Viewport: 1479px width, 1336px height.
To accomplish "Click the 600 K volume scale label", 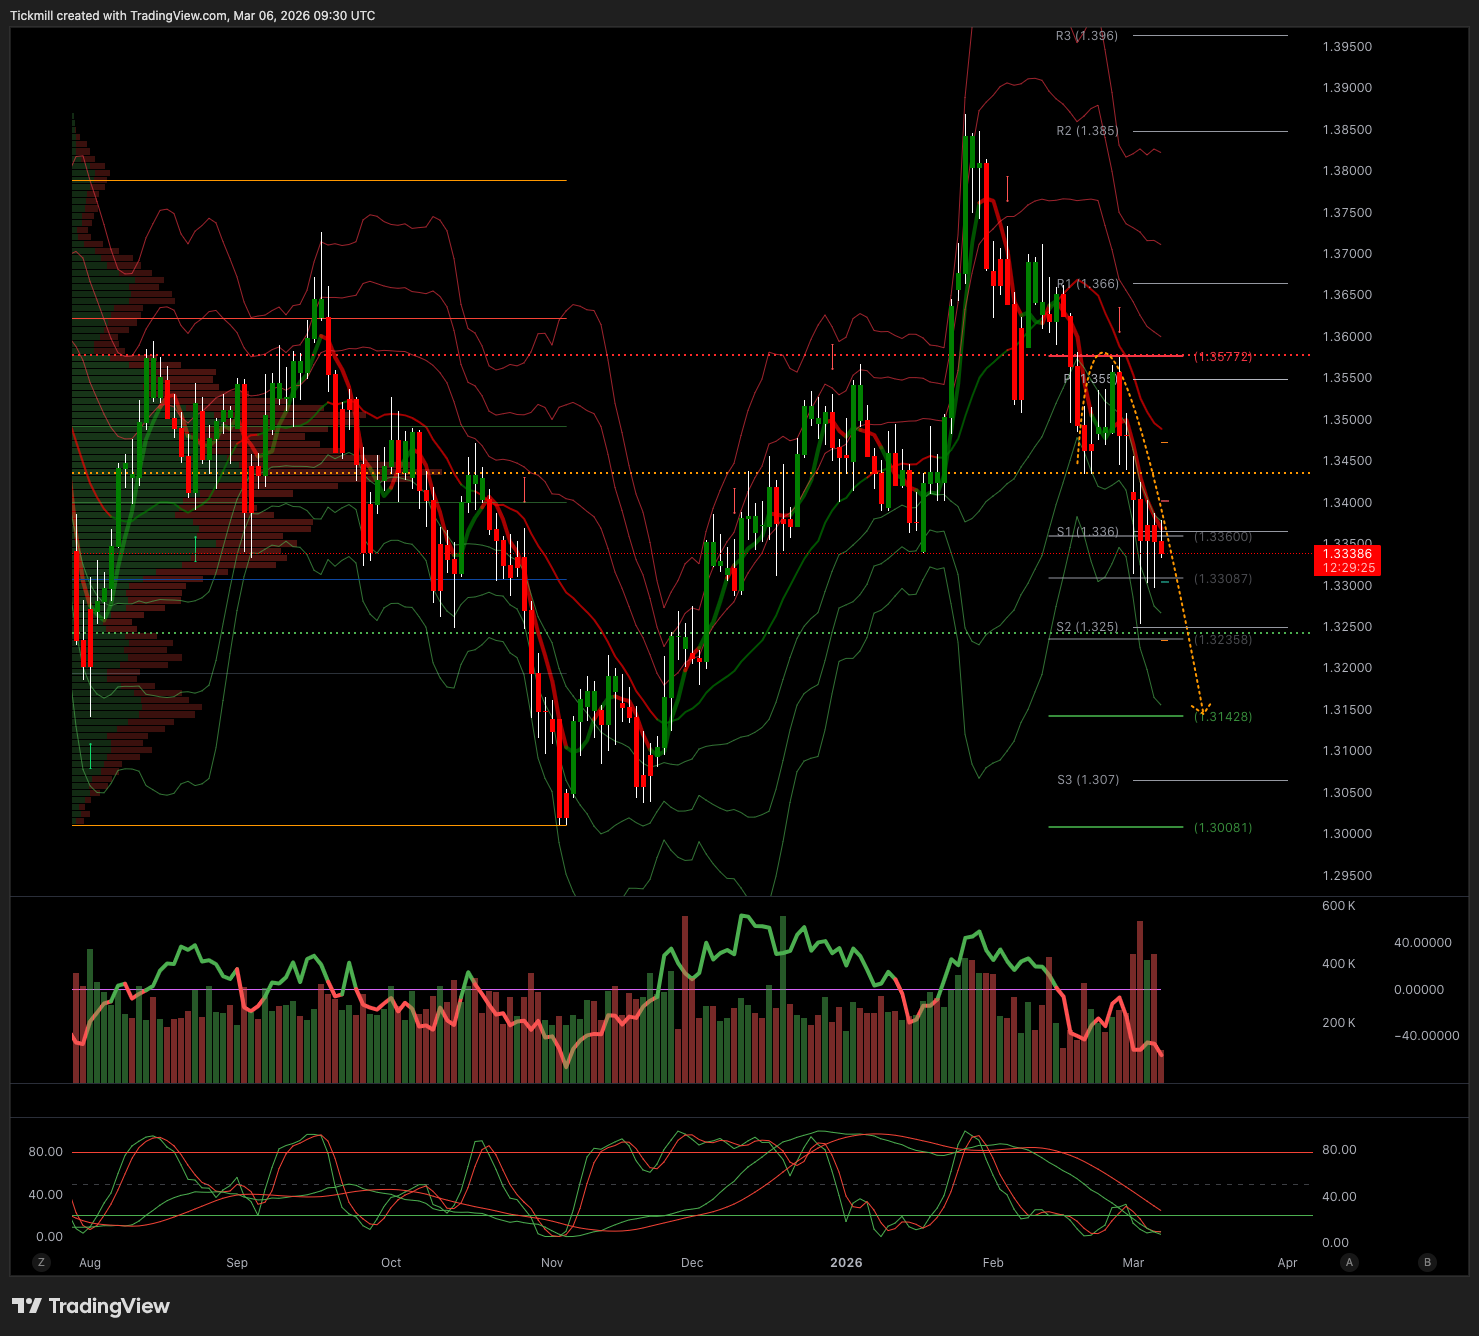I will [x=1338, y=906].
